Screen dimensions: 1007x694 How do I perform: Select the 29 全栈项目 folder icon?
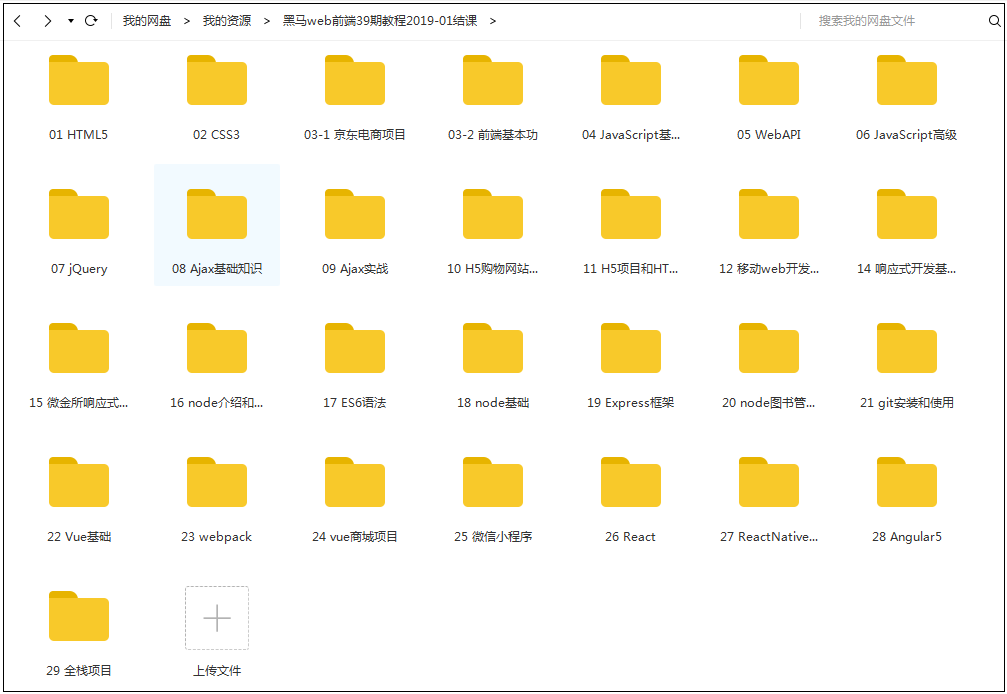79,616
